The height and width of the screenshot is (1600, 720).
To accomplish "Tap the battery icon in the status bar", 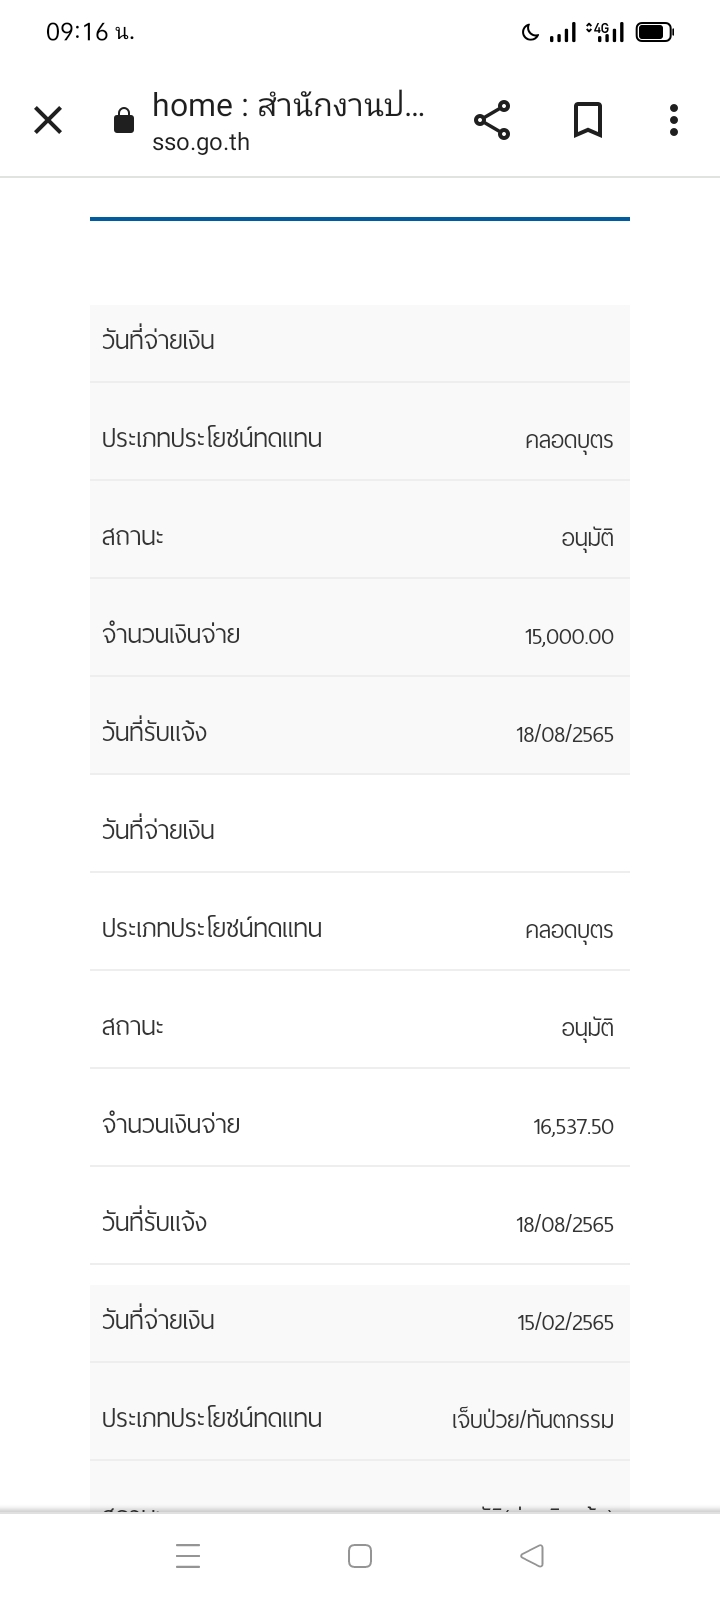I will pos(655,33).
